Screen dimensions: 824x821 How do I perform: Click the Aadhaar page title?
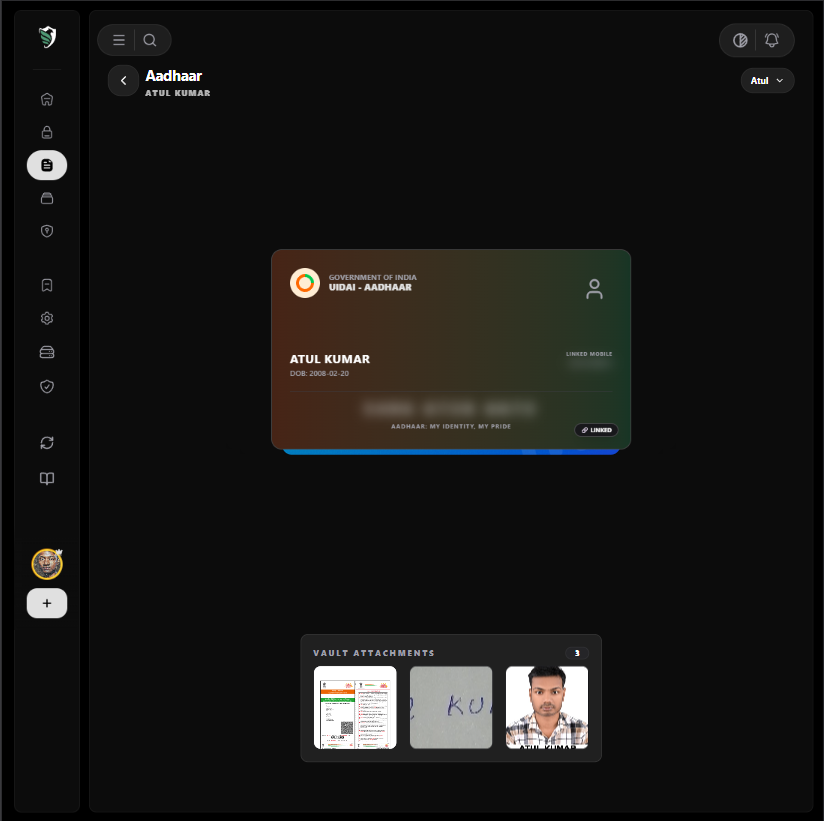pos(173,76)
